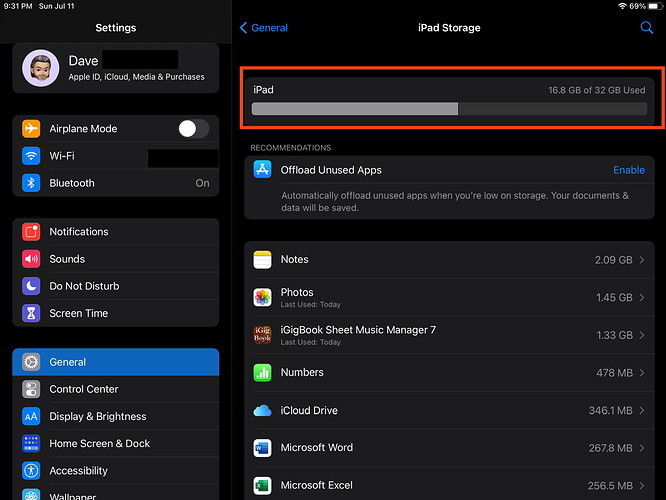Tap the search magnifier icon in iPad Storage
This screenshot has width=666, height=500.
tap(646, 28)
